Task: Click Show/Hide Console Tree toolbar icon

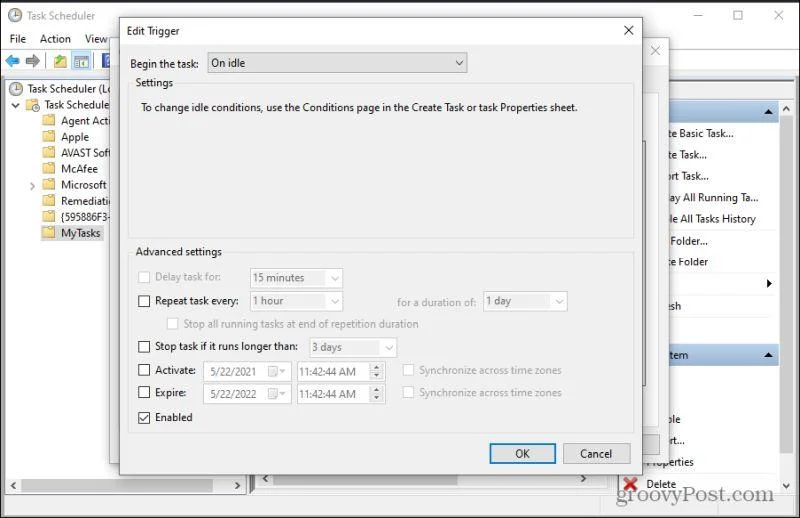Action: [x=81, y=61]
